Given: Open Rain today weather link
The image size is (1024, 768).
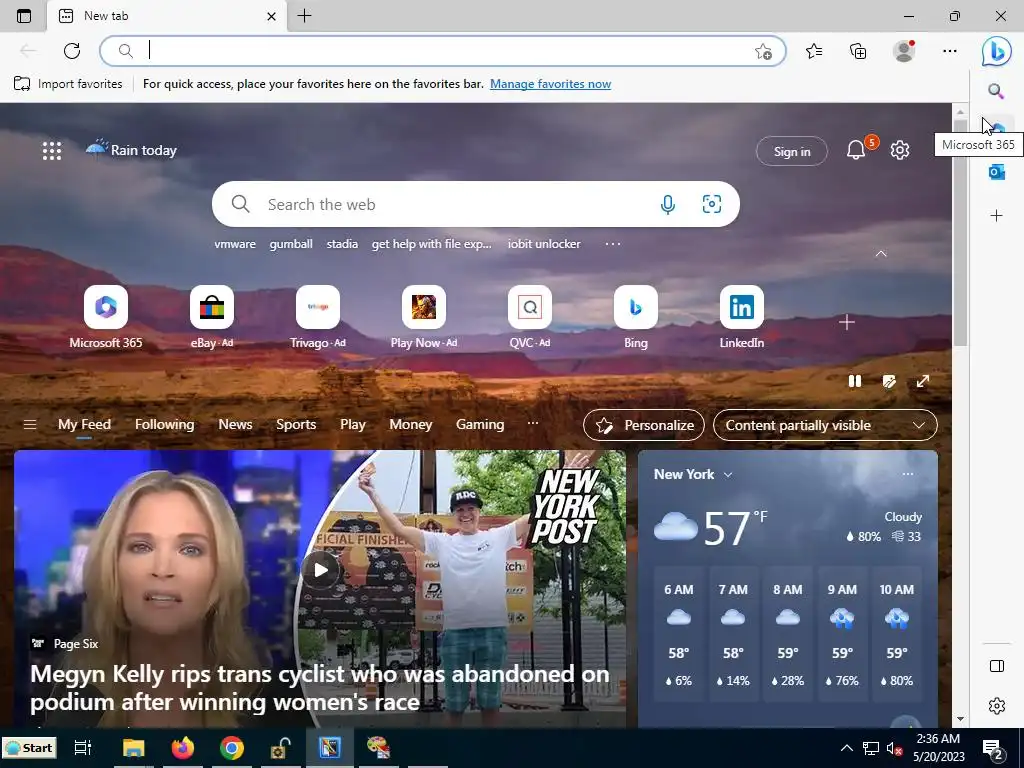Looking at the screenshot, I should [131, 149].
